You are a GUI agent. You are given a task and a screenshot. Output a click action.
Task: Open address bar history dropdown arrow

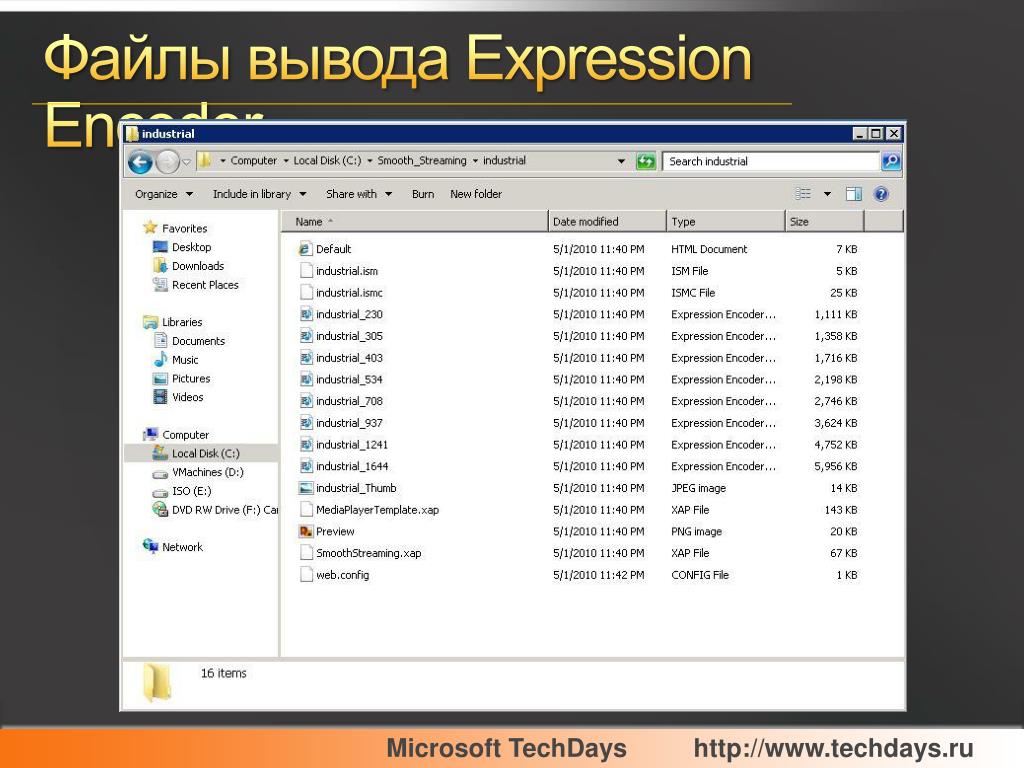[x=621, y=161]
